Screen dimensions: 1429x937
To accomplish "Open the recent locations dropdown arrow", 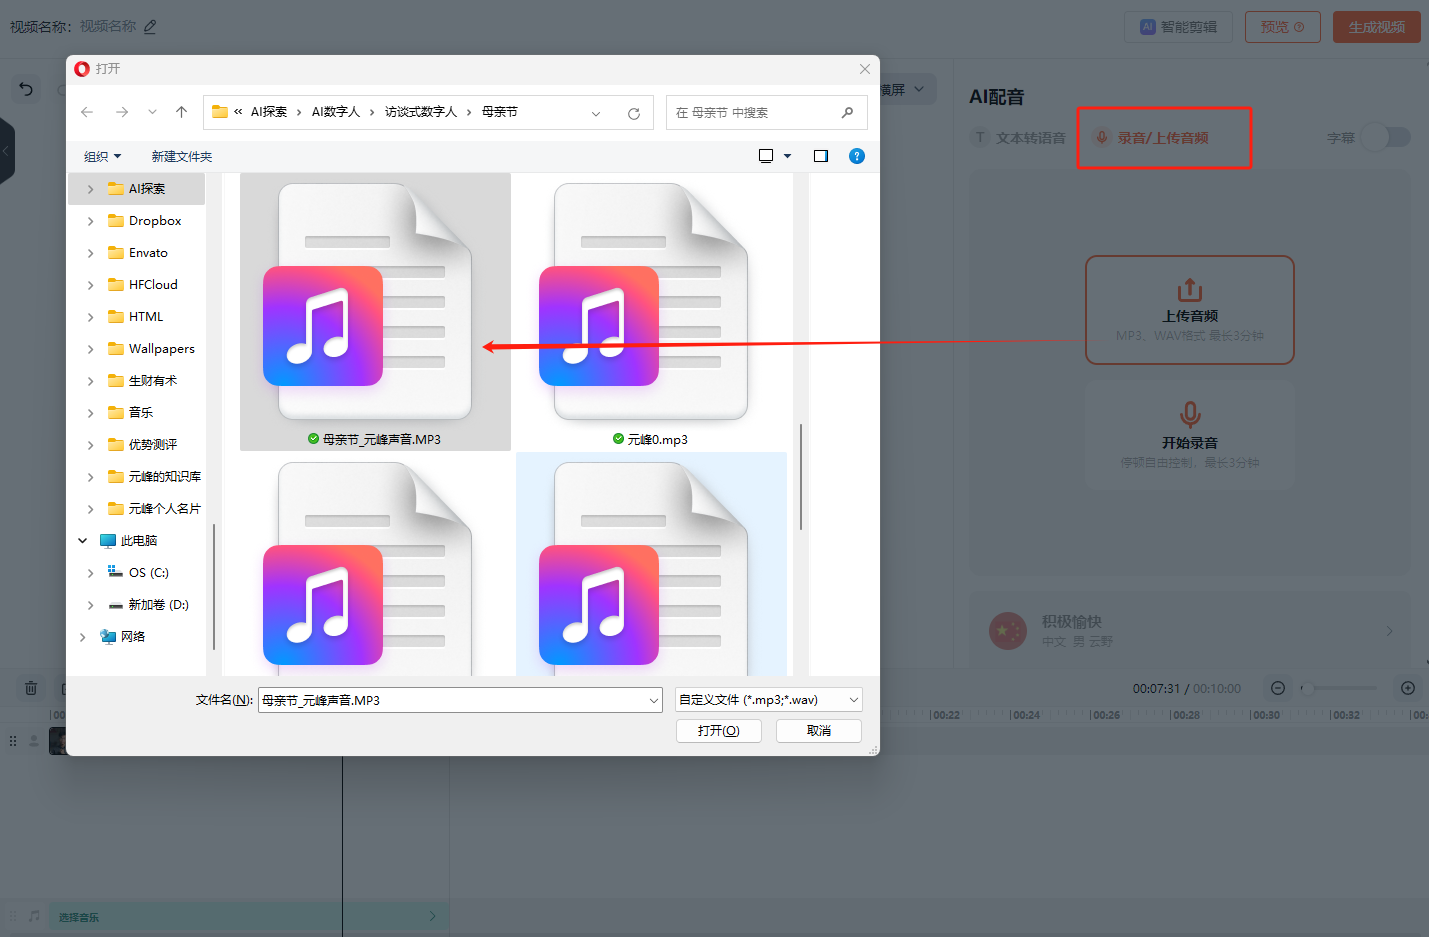I will 152,112.
